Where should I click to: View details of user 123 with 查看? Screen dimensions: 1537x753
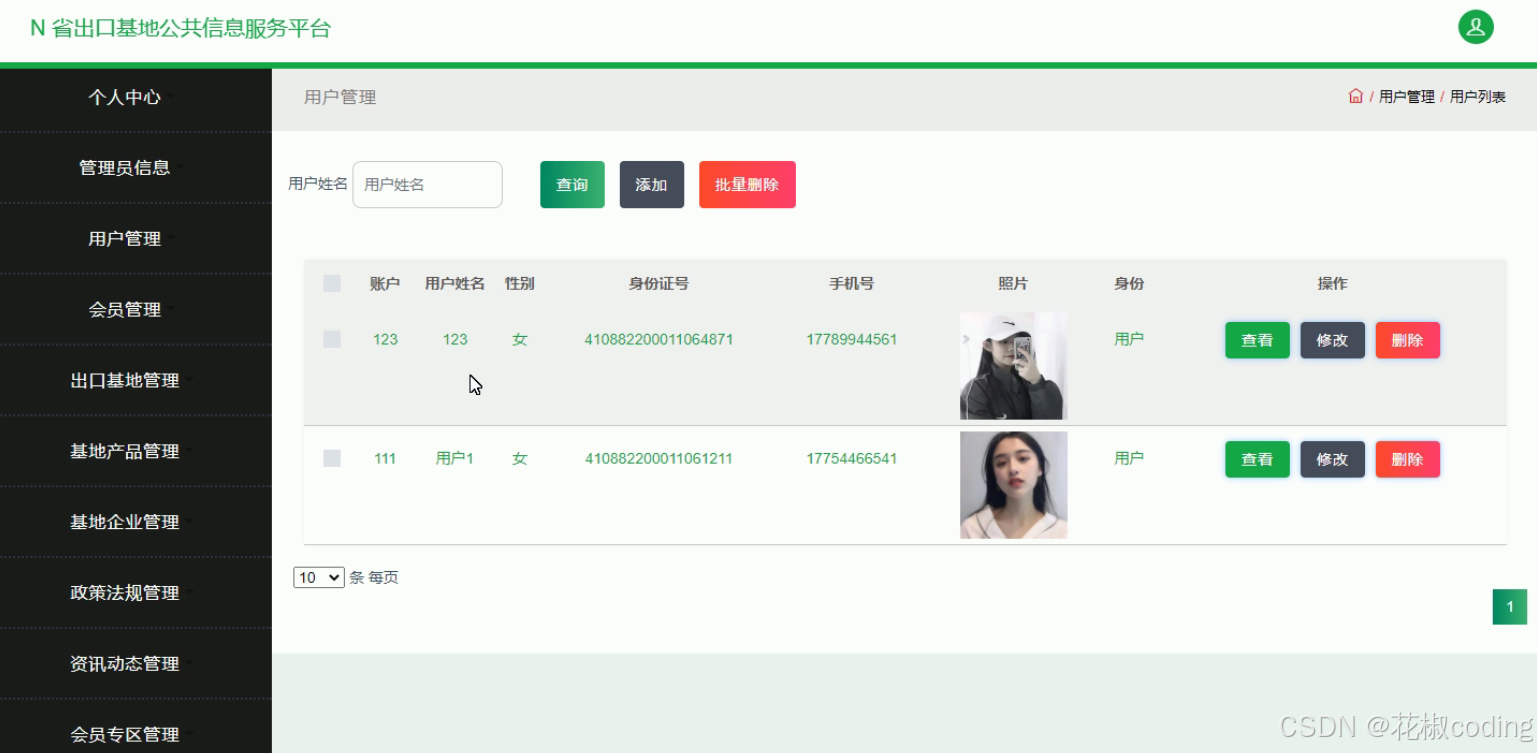(x=1257, y=340)
